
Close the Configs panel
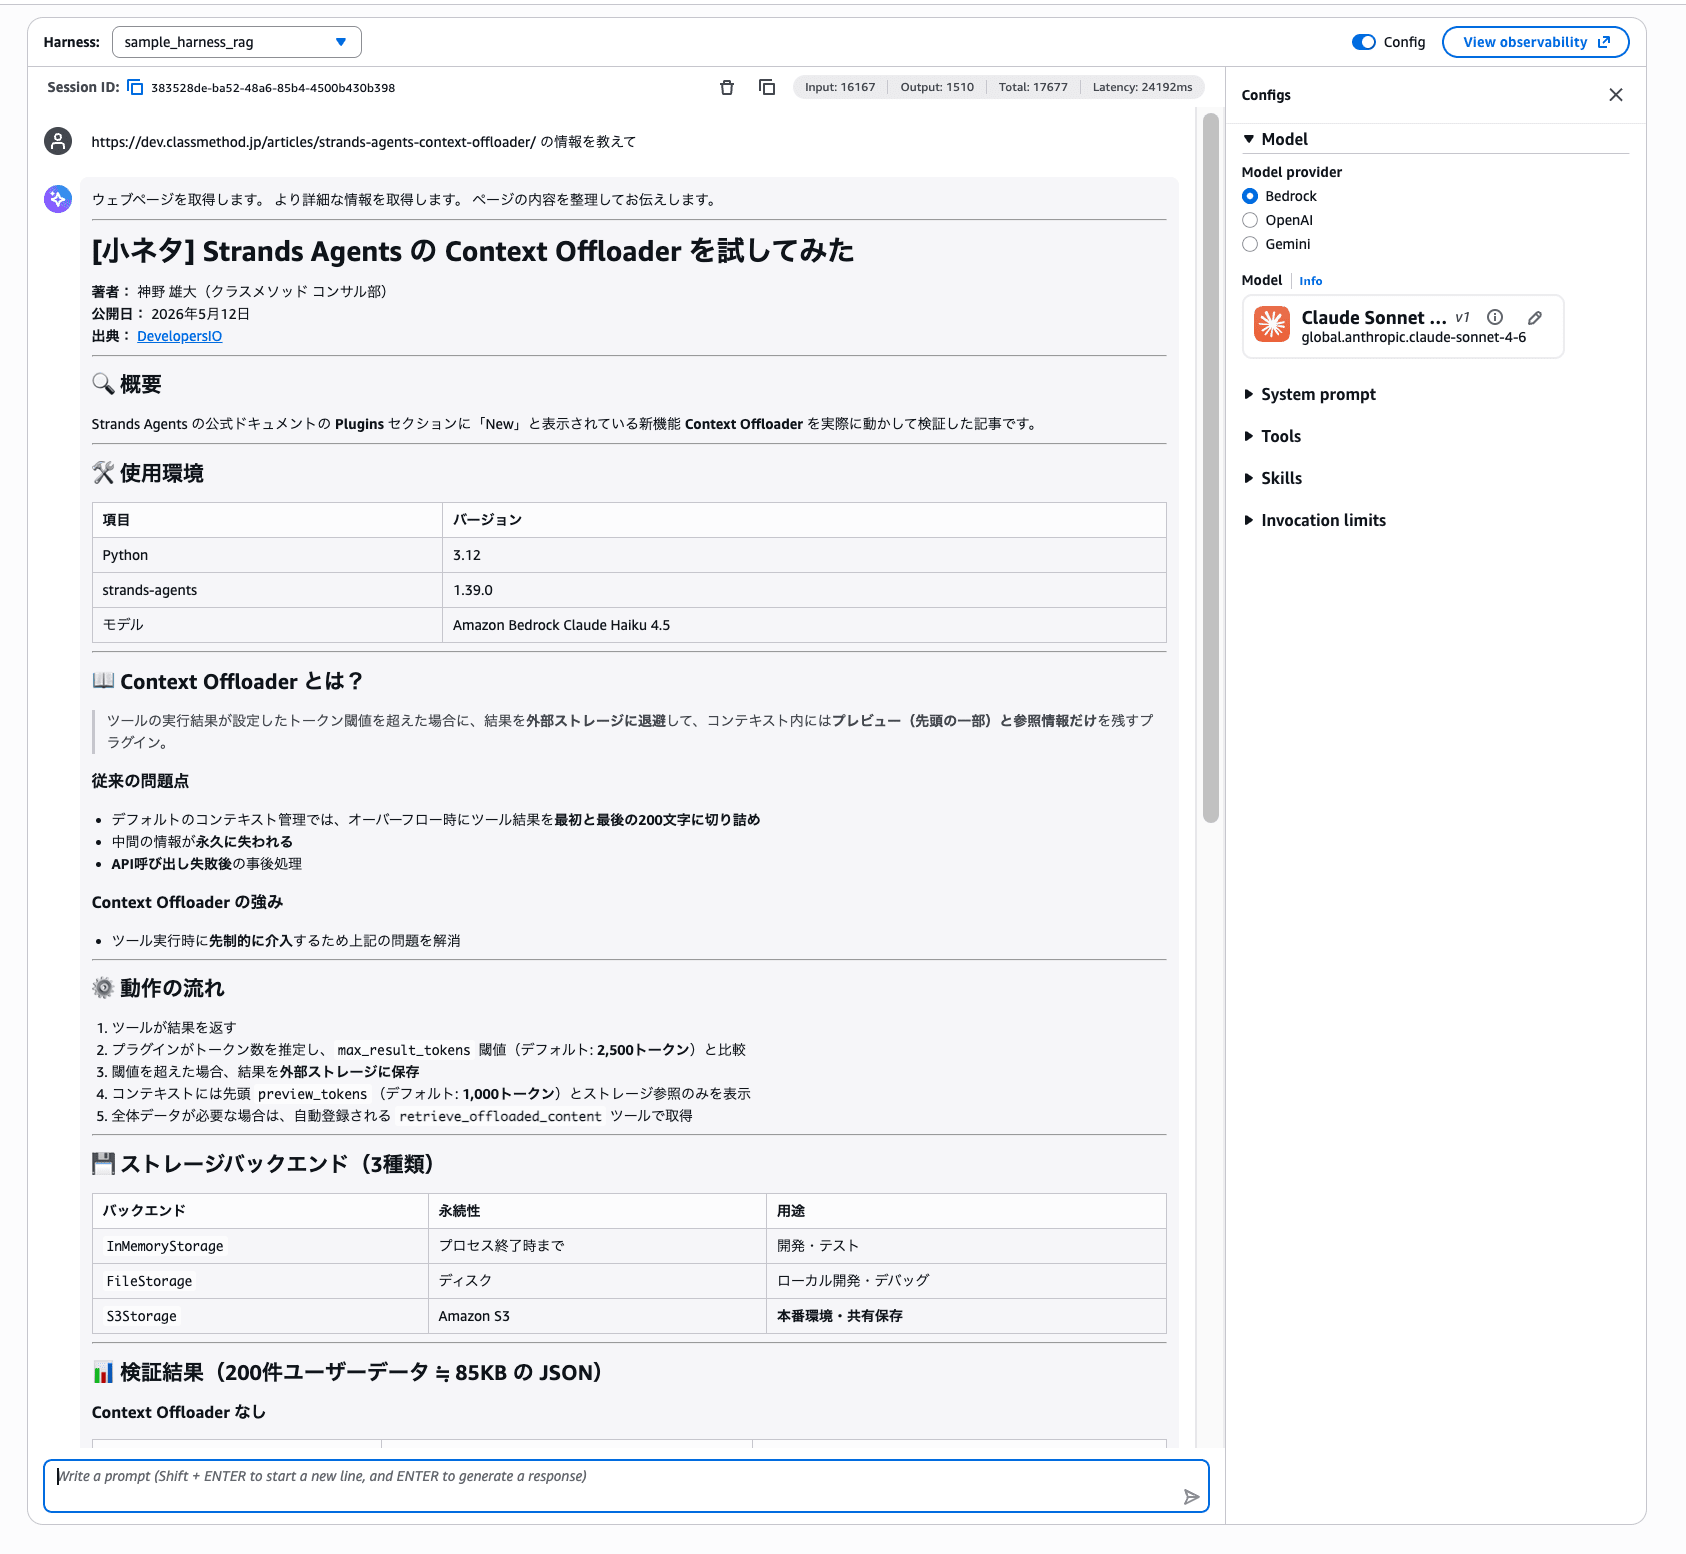click(1616, 95)
